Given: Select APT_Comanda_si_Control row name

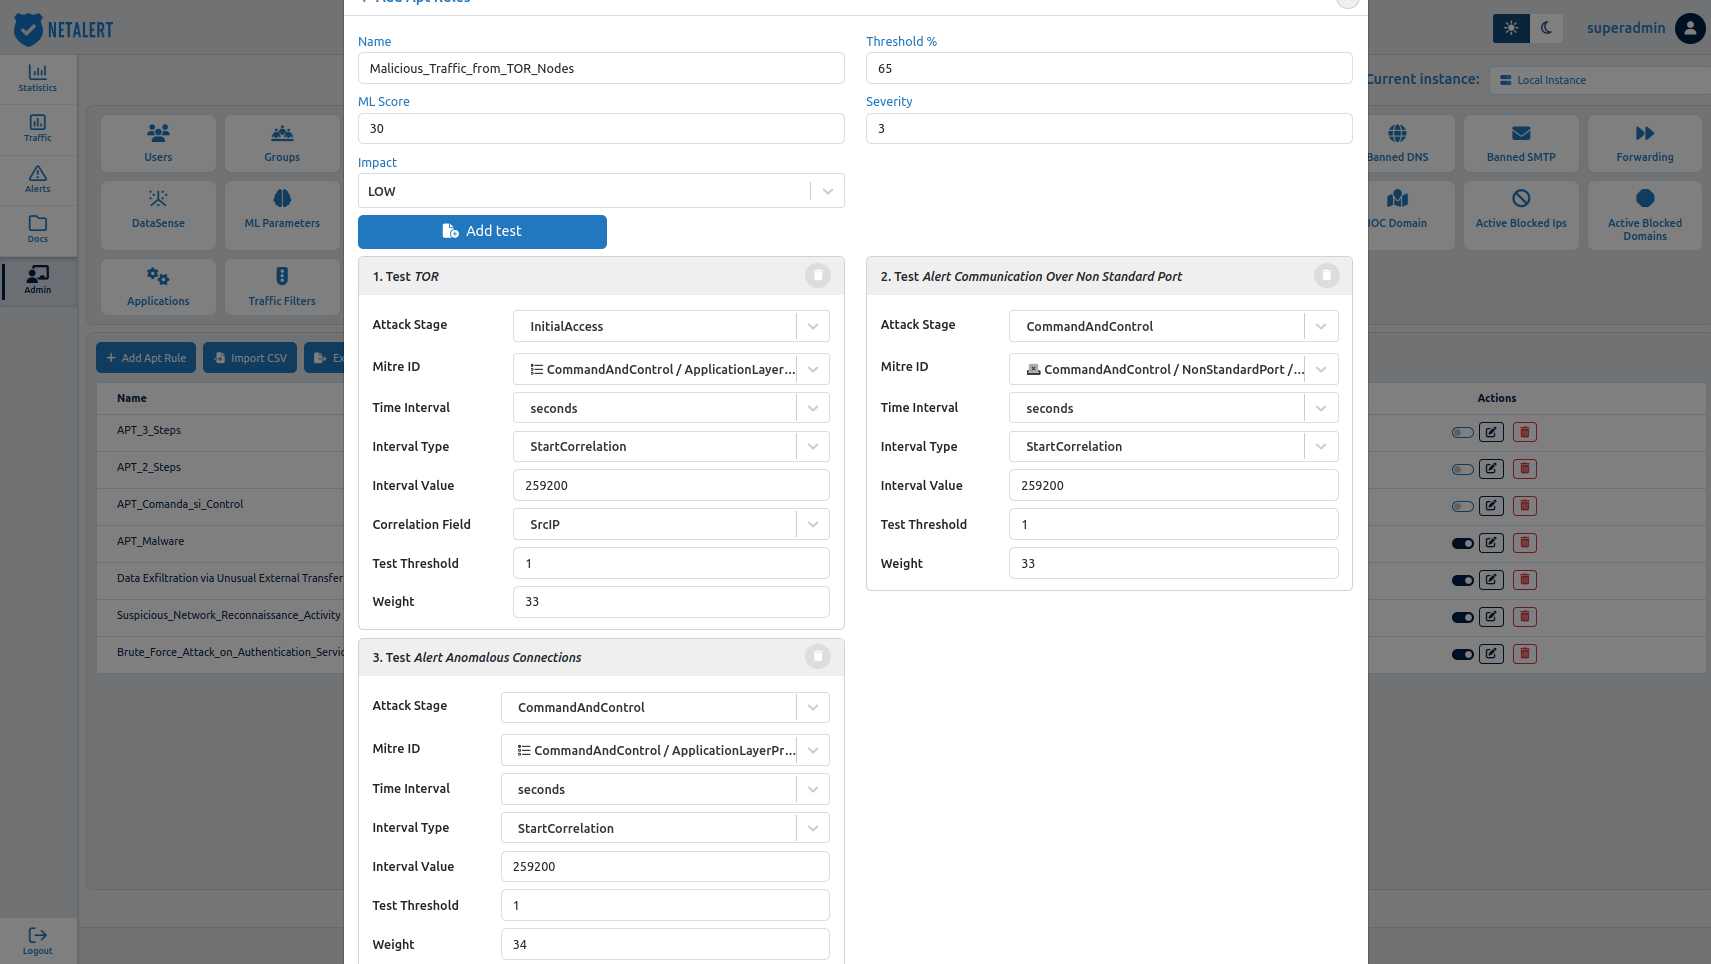Looking at the screenshot, I should (x=180, y=504).
